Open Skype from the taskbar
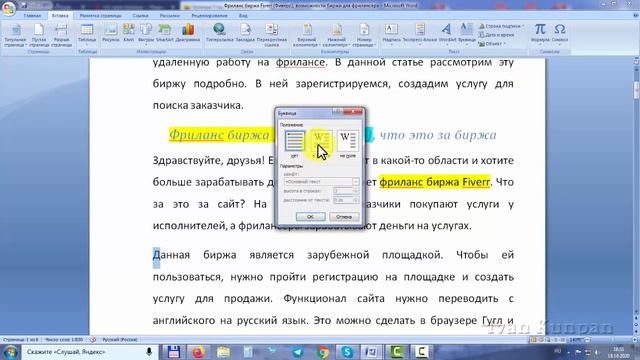The image size is (640, 360). click(347, 352)
